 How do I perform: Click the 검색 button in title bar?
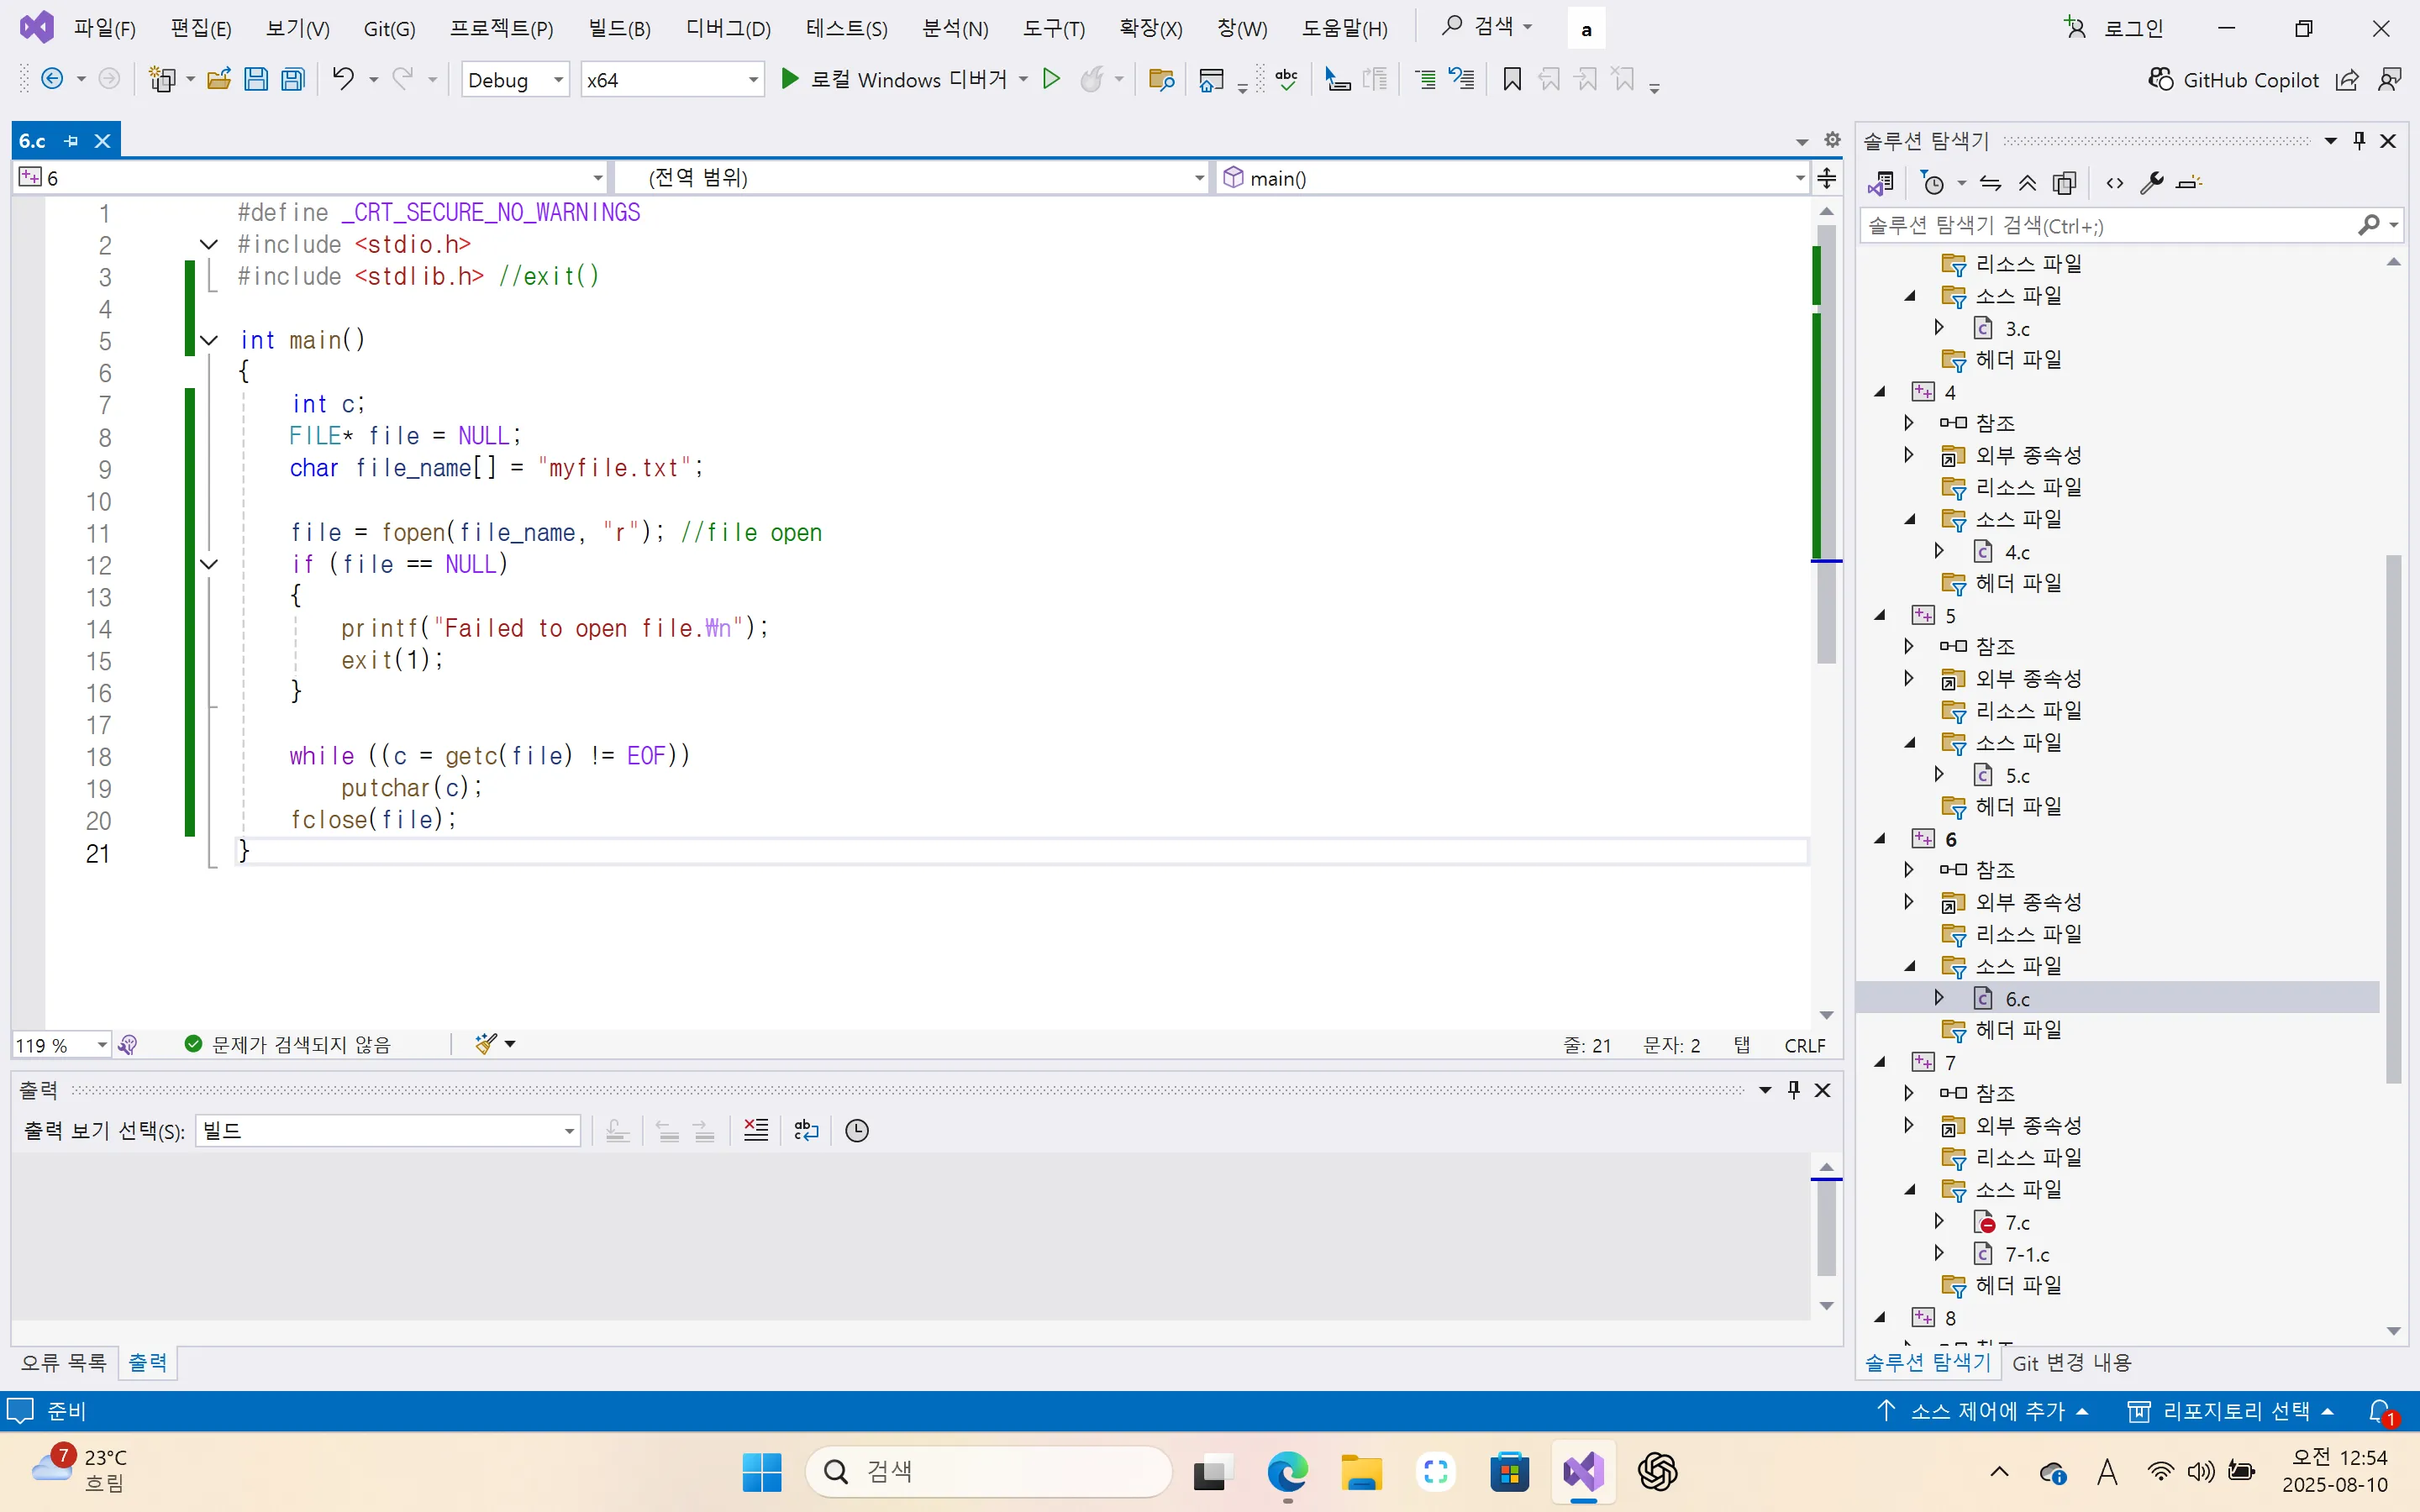point(1487,27)
